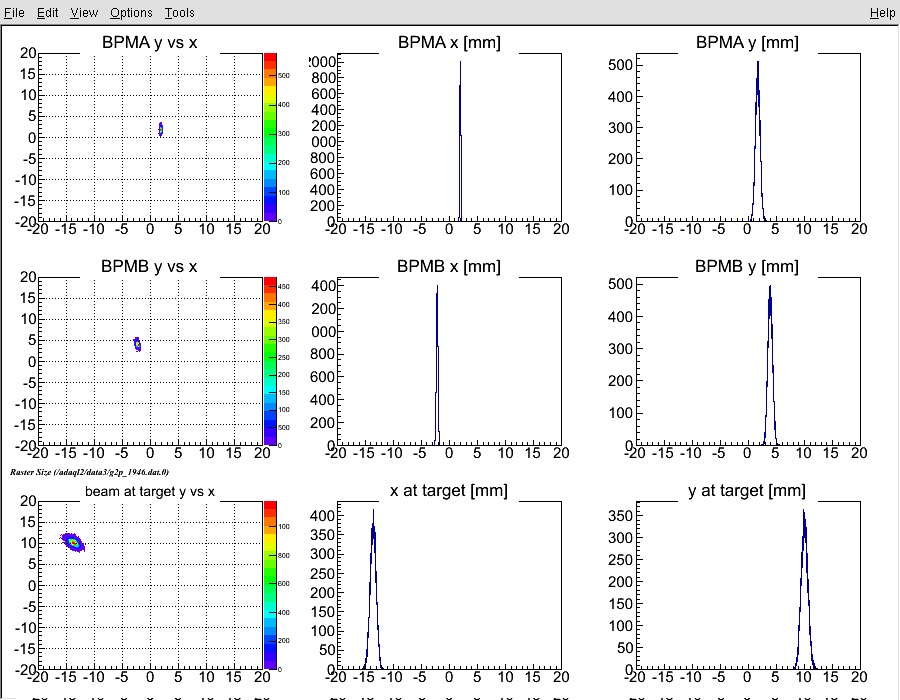The height and width of the screenshot is (700, 900).
Task: Open the Tools menu
Action: [x=179, y=13]
